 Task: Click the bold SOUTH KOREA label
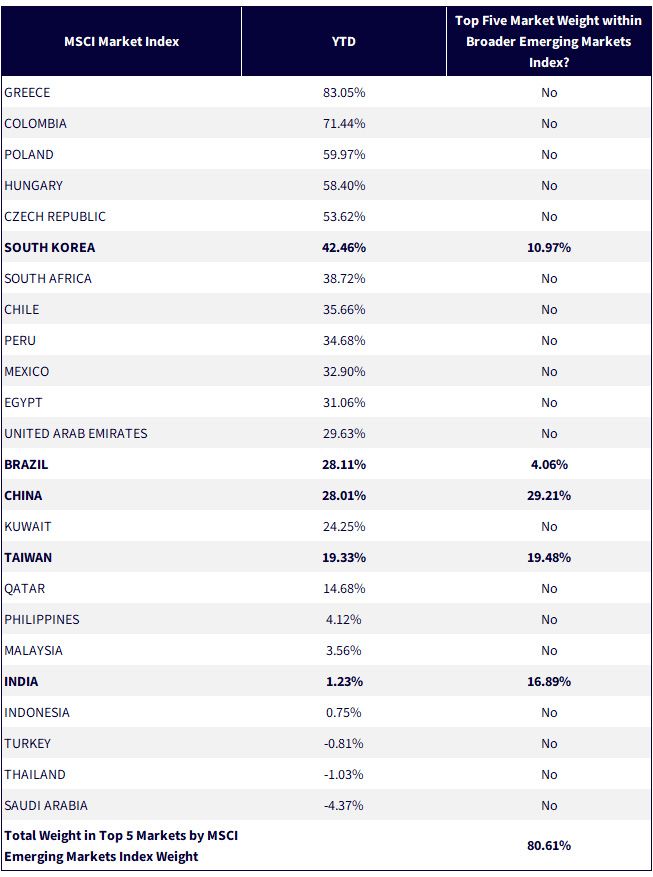click(50, 247)
